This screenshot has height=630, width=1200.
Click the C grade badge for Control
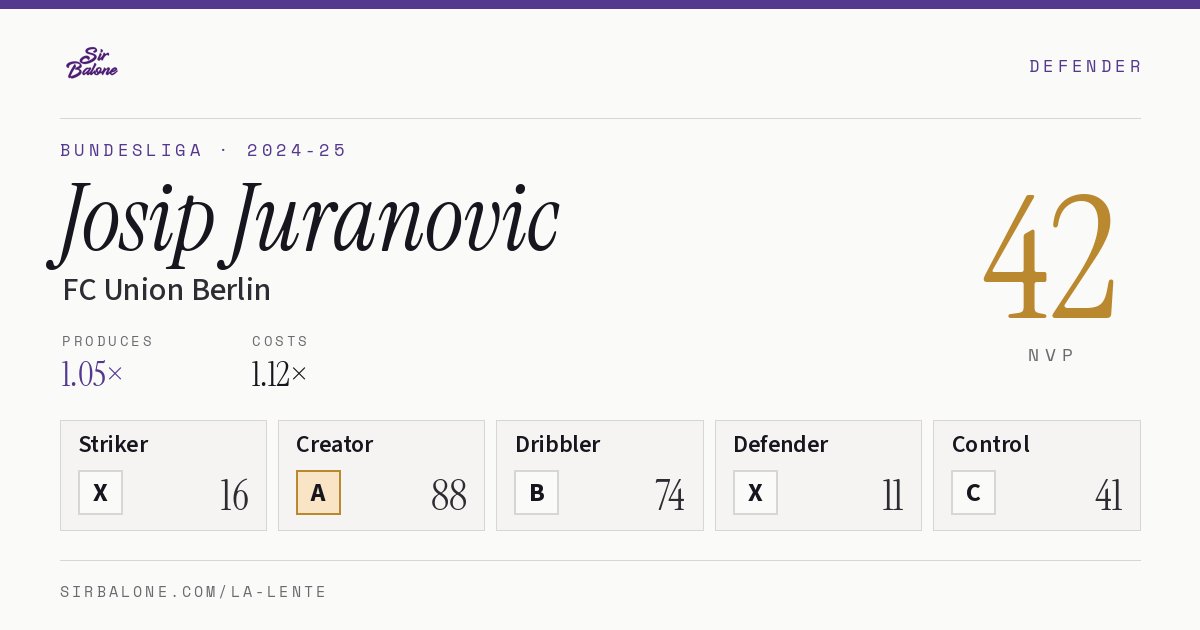click(973, 492)
